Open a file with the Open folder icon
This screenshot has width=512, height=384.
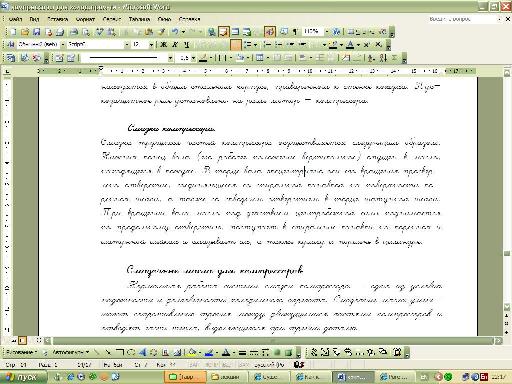pos(24,32)
